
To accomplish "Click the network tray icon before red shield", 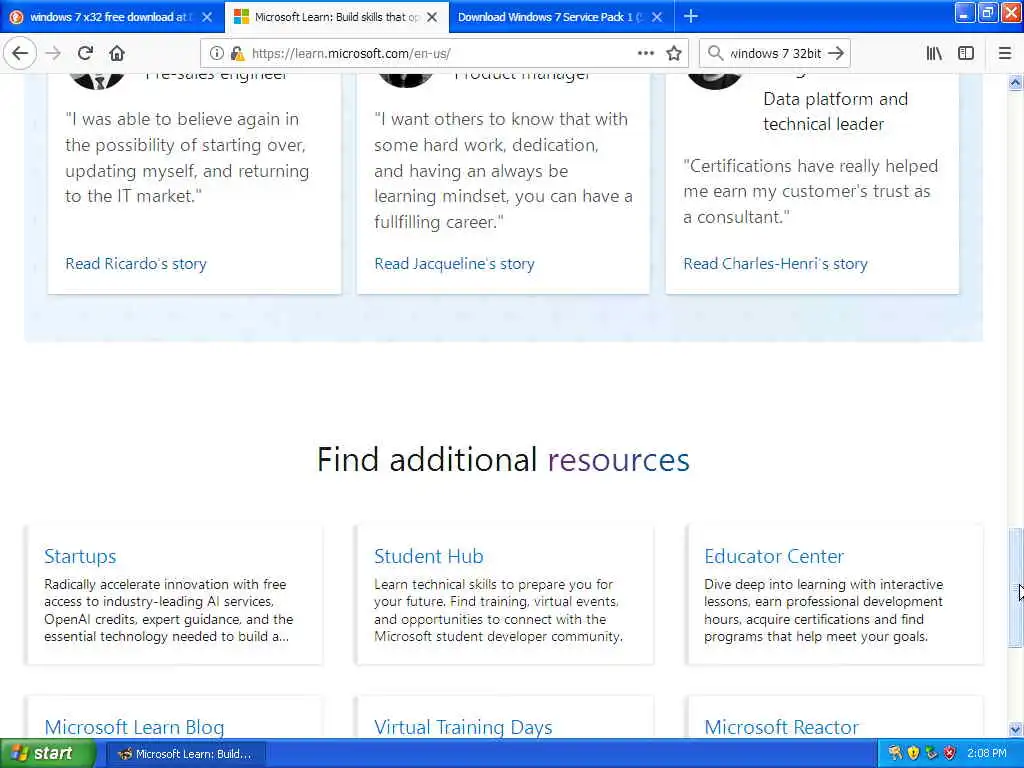I will pyautogui.click(x=931, y=754).
